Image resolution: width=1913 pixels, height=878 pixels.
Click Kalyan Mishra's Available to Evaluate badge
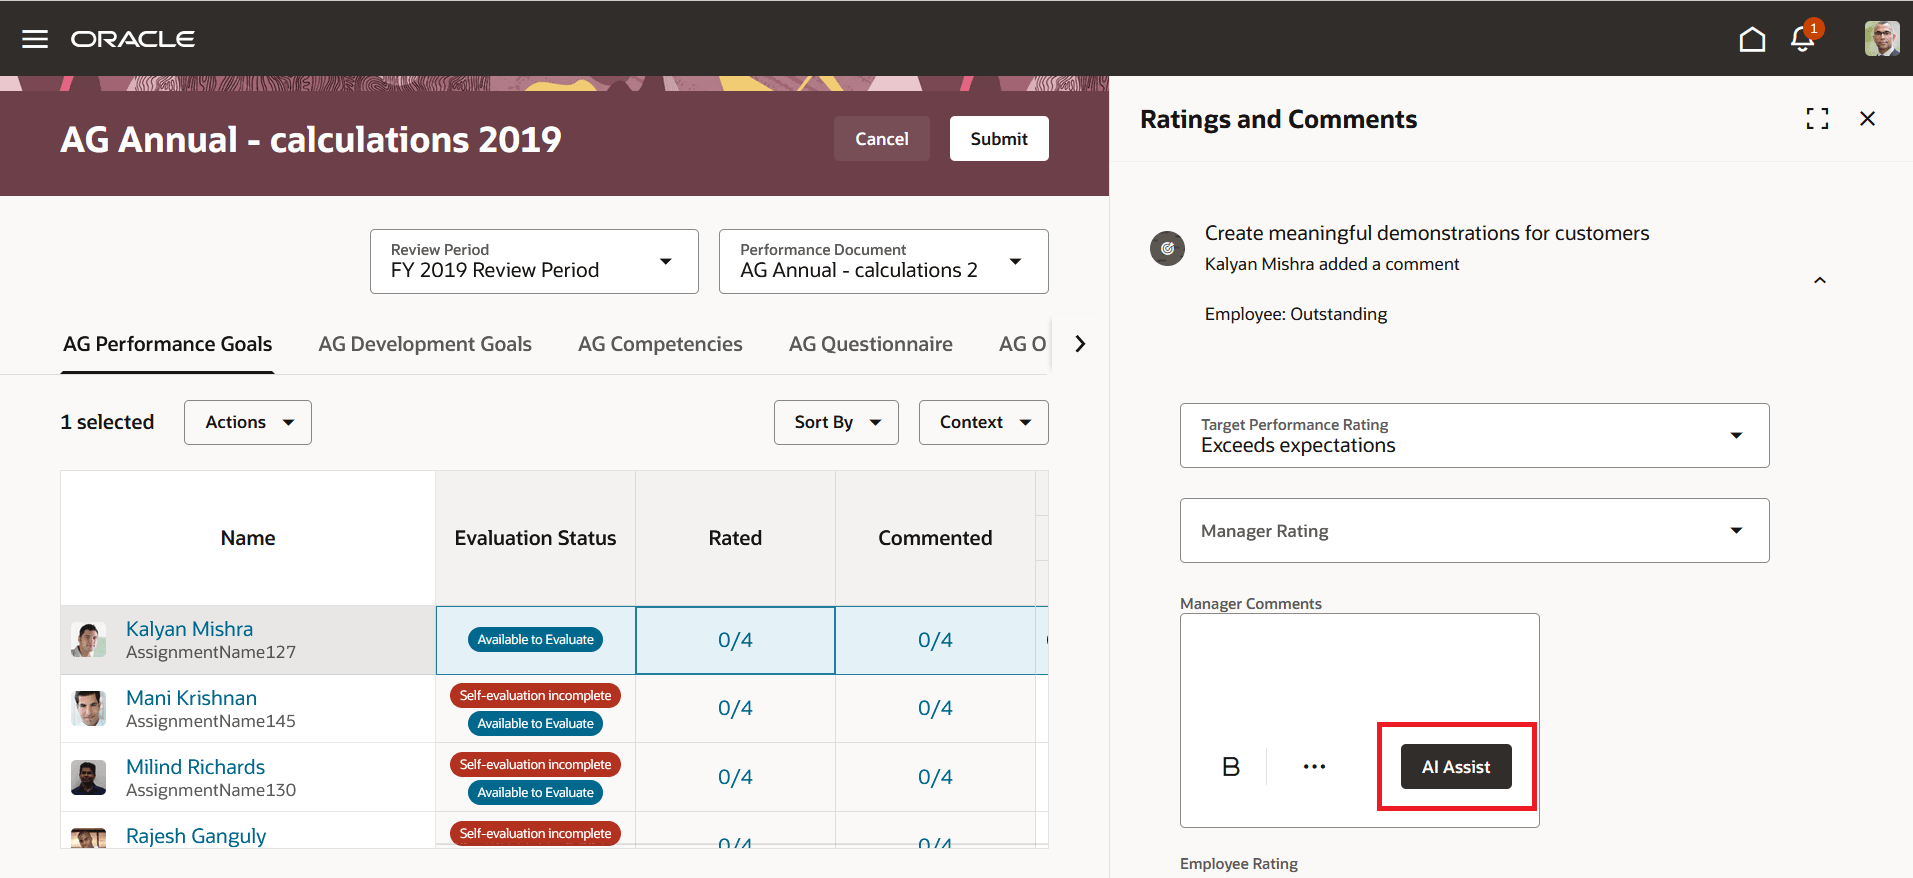point(535,640)
